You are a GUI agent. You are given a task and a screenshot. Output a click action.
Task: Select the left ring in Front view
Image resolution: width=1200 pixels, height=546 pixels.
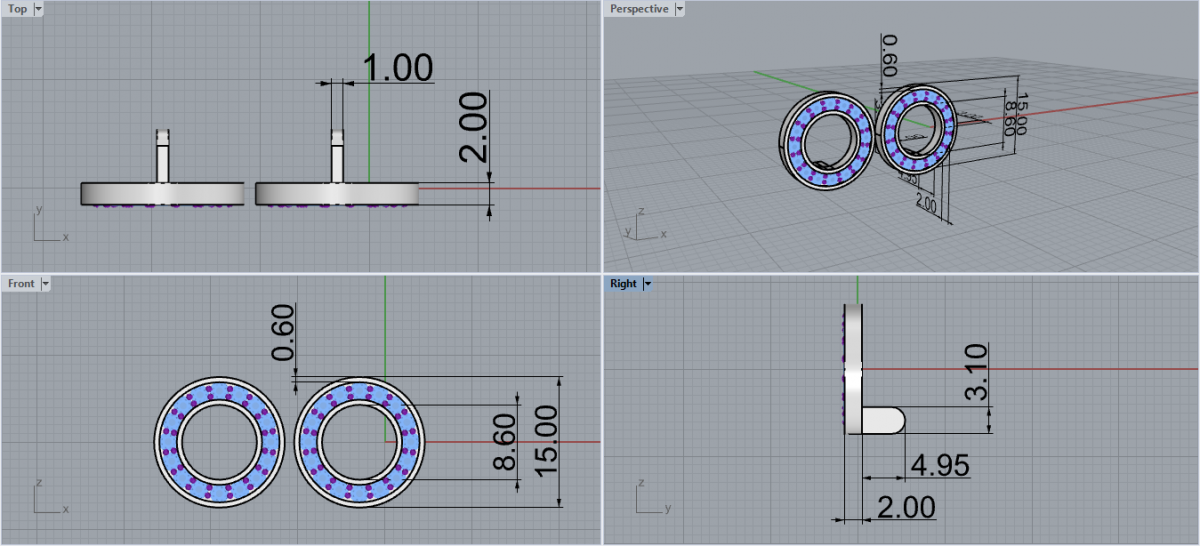167,440
